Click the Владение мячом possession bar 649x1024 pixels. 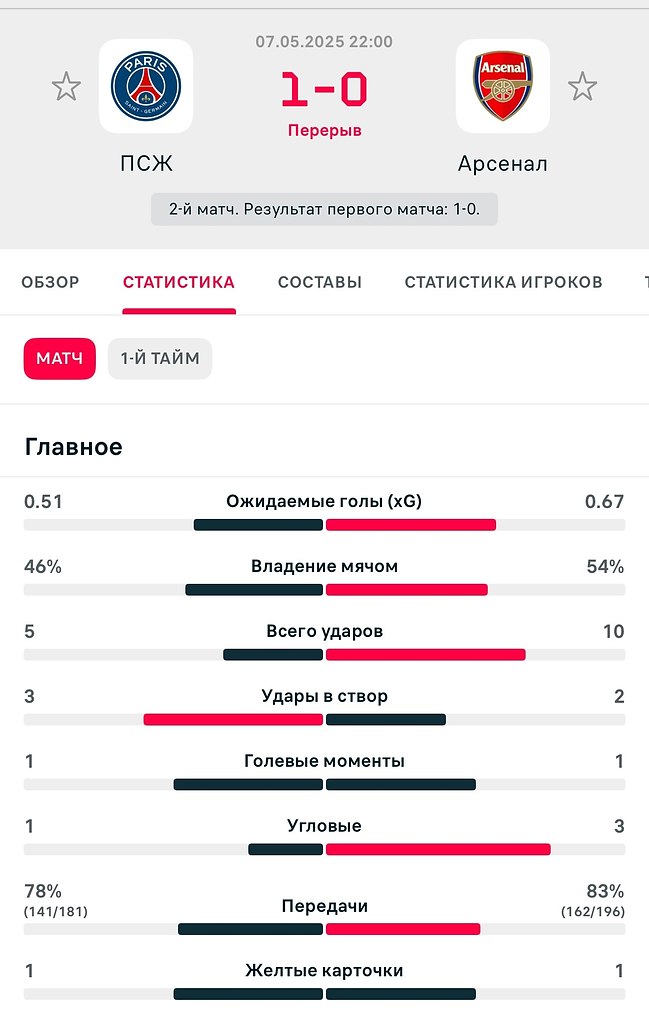click(x=324, y=590)
